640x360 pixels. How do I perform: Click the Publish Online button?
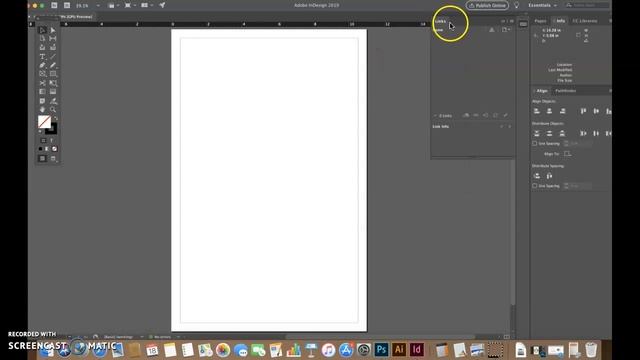tap(487, 5)
